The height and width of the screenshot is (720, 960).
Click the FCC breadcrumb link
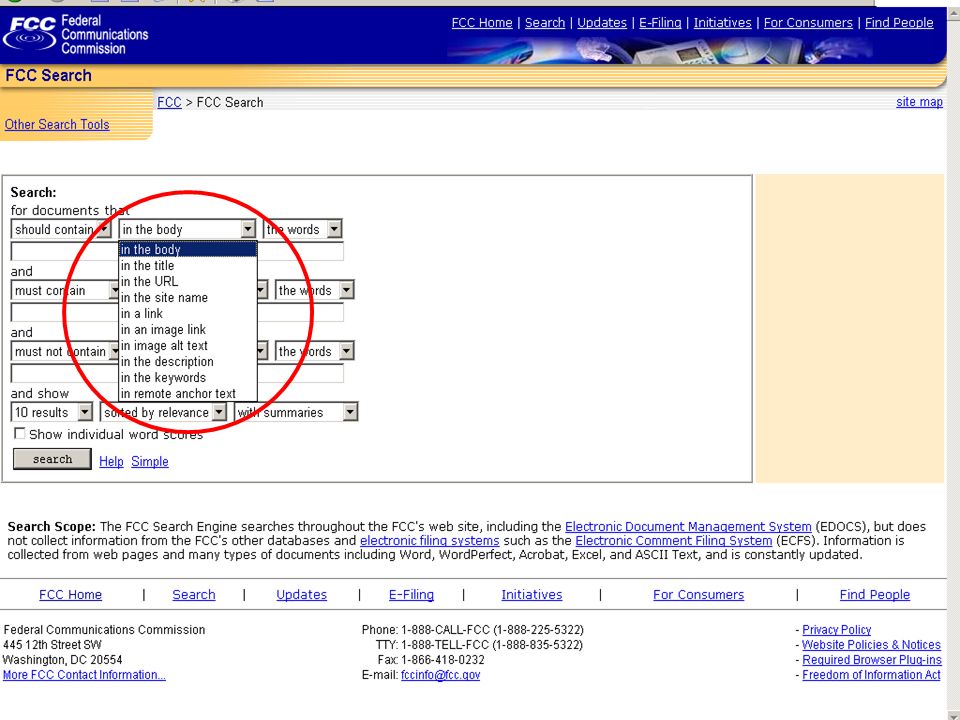(x=169, y=102)
